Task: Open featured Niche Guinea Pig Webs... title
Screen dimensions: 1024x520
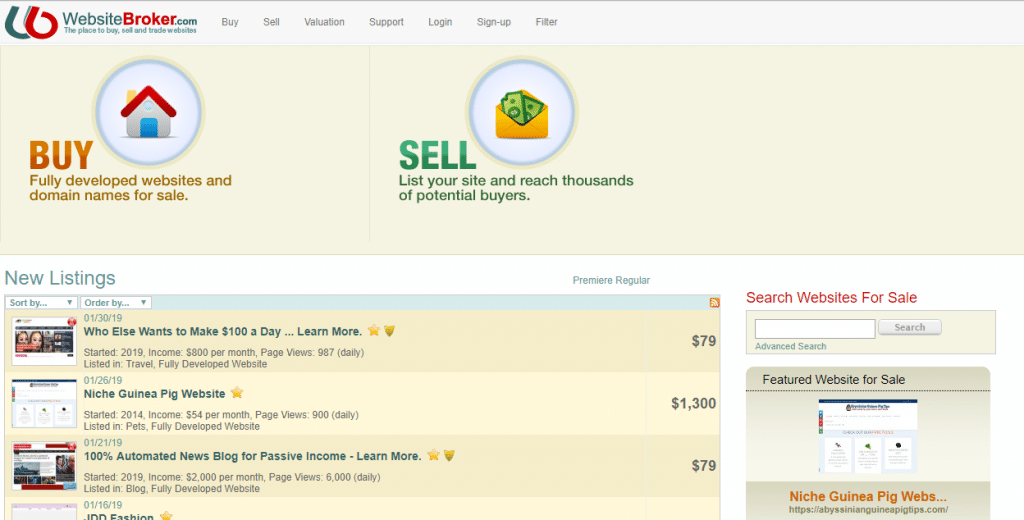Action: pos(868,496)
